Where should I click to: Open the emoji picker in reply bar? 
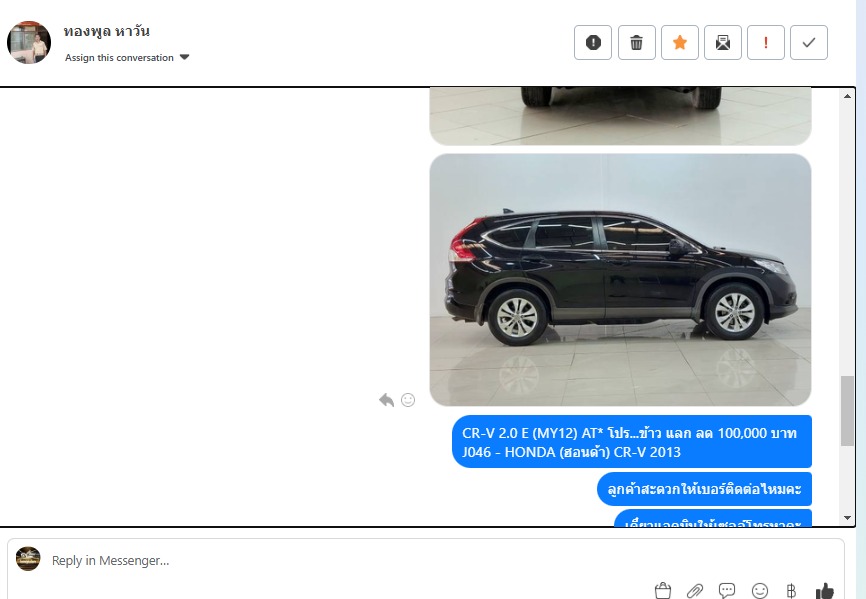click(x=760, y=591)
